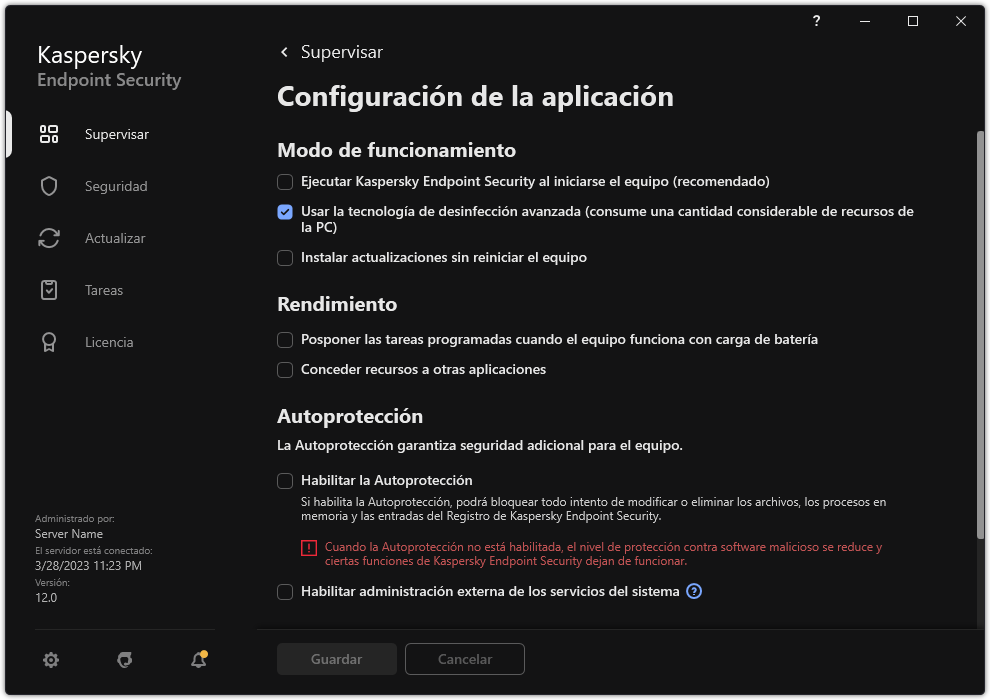This screenshot has width=990, height=700.
Task: Click the support globe icon
Action: [x=124, y=660]
